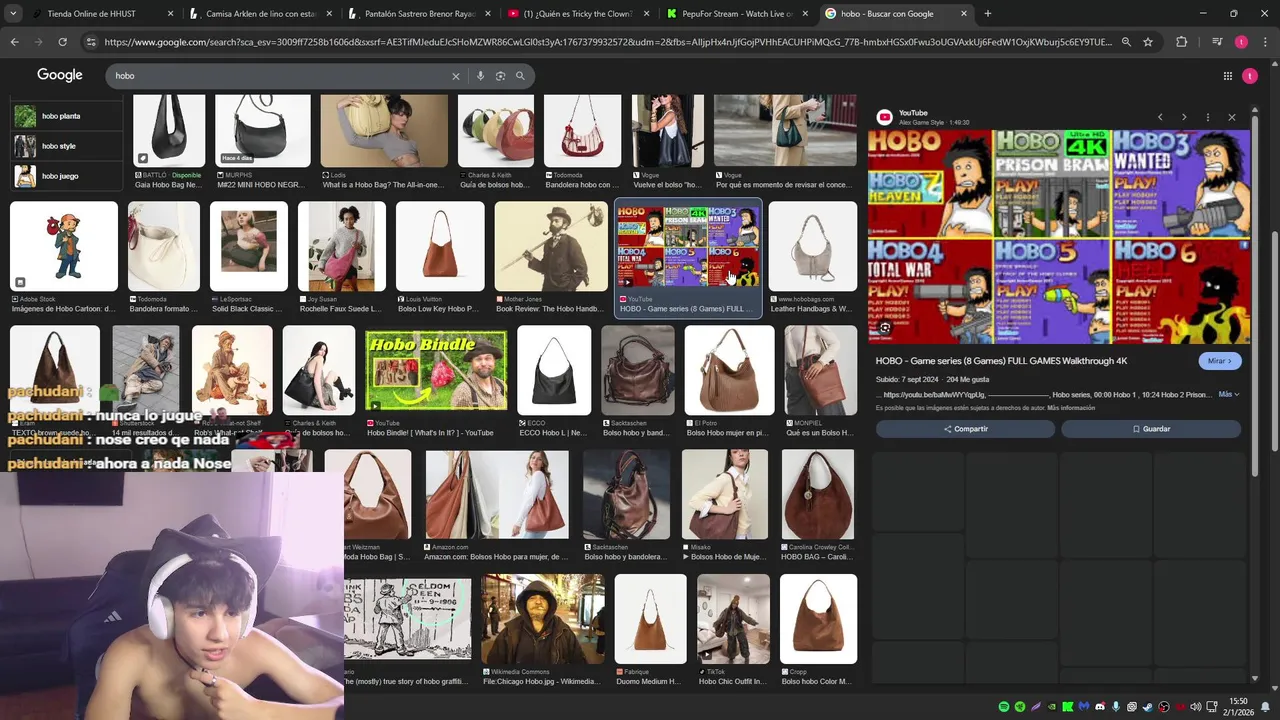Click the Compartir button
The height and width of the screenshot is (720, 1280).
(x=965, y=429)
